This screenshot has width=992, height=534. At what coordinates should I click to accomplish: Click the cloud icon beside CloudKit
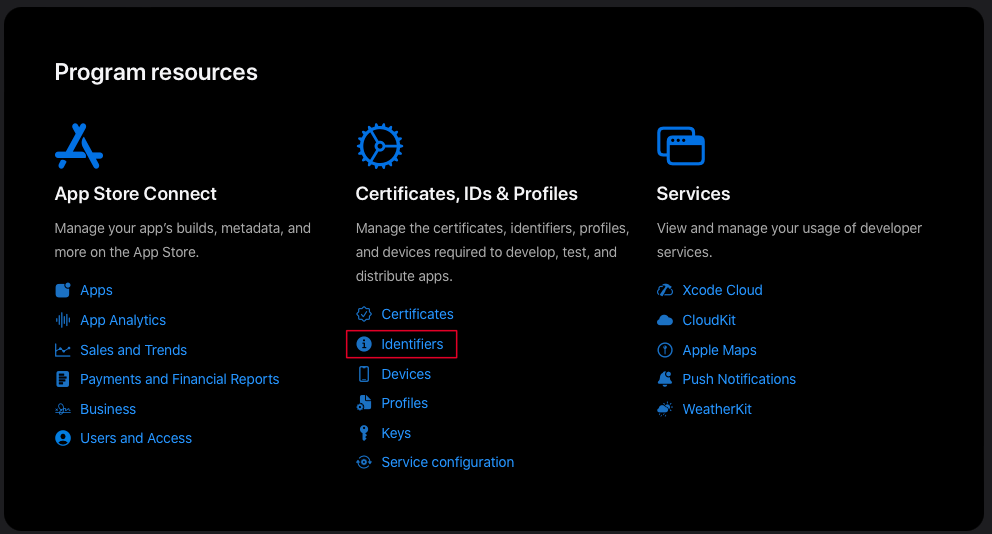tap(665, 320)
